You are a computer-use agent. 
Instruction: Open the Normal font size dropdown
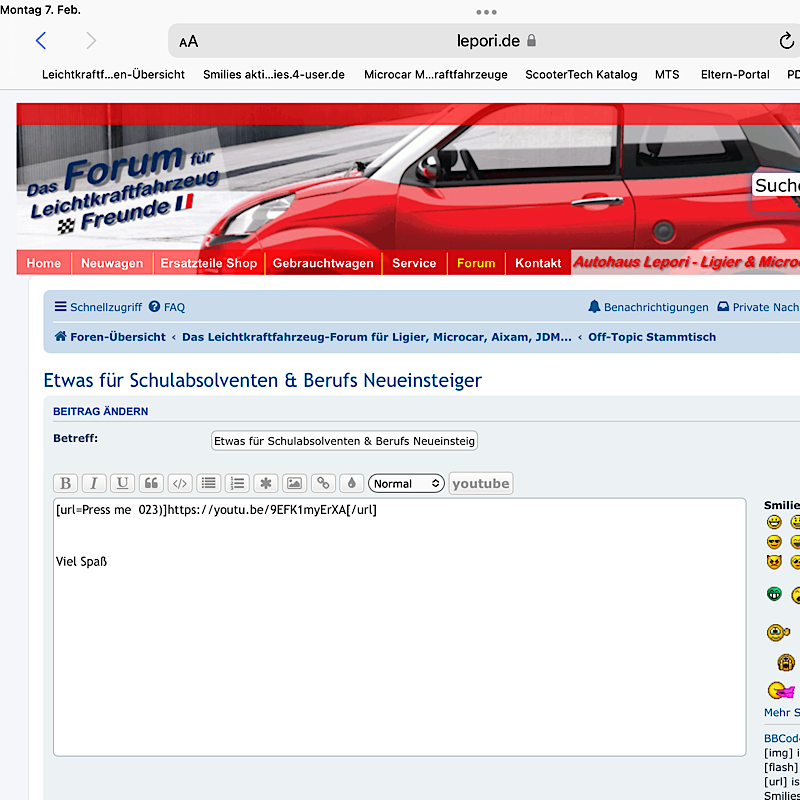click(x=406, y=483)
